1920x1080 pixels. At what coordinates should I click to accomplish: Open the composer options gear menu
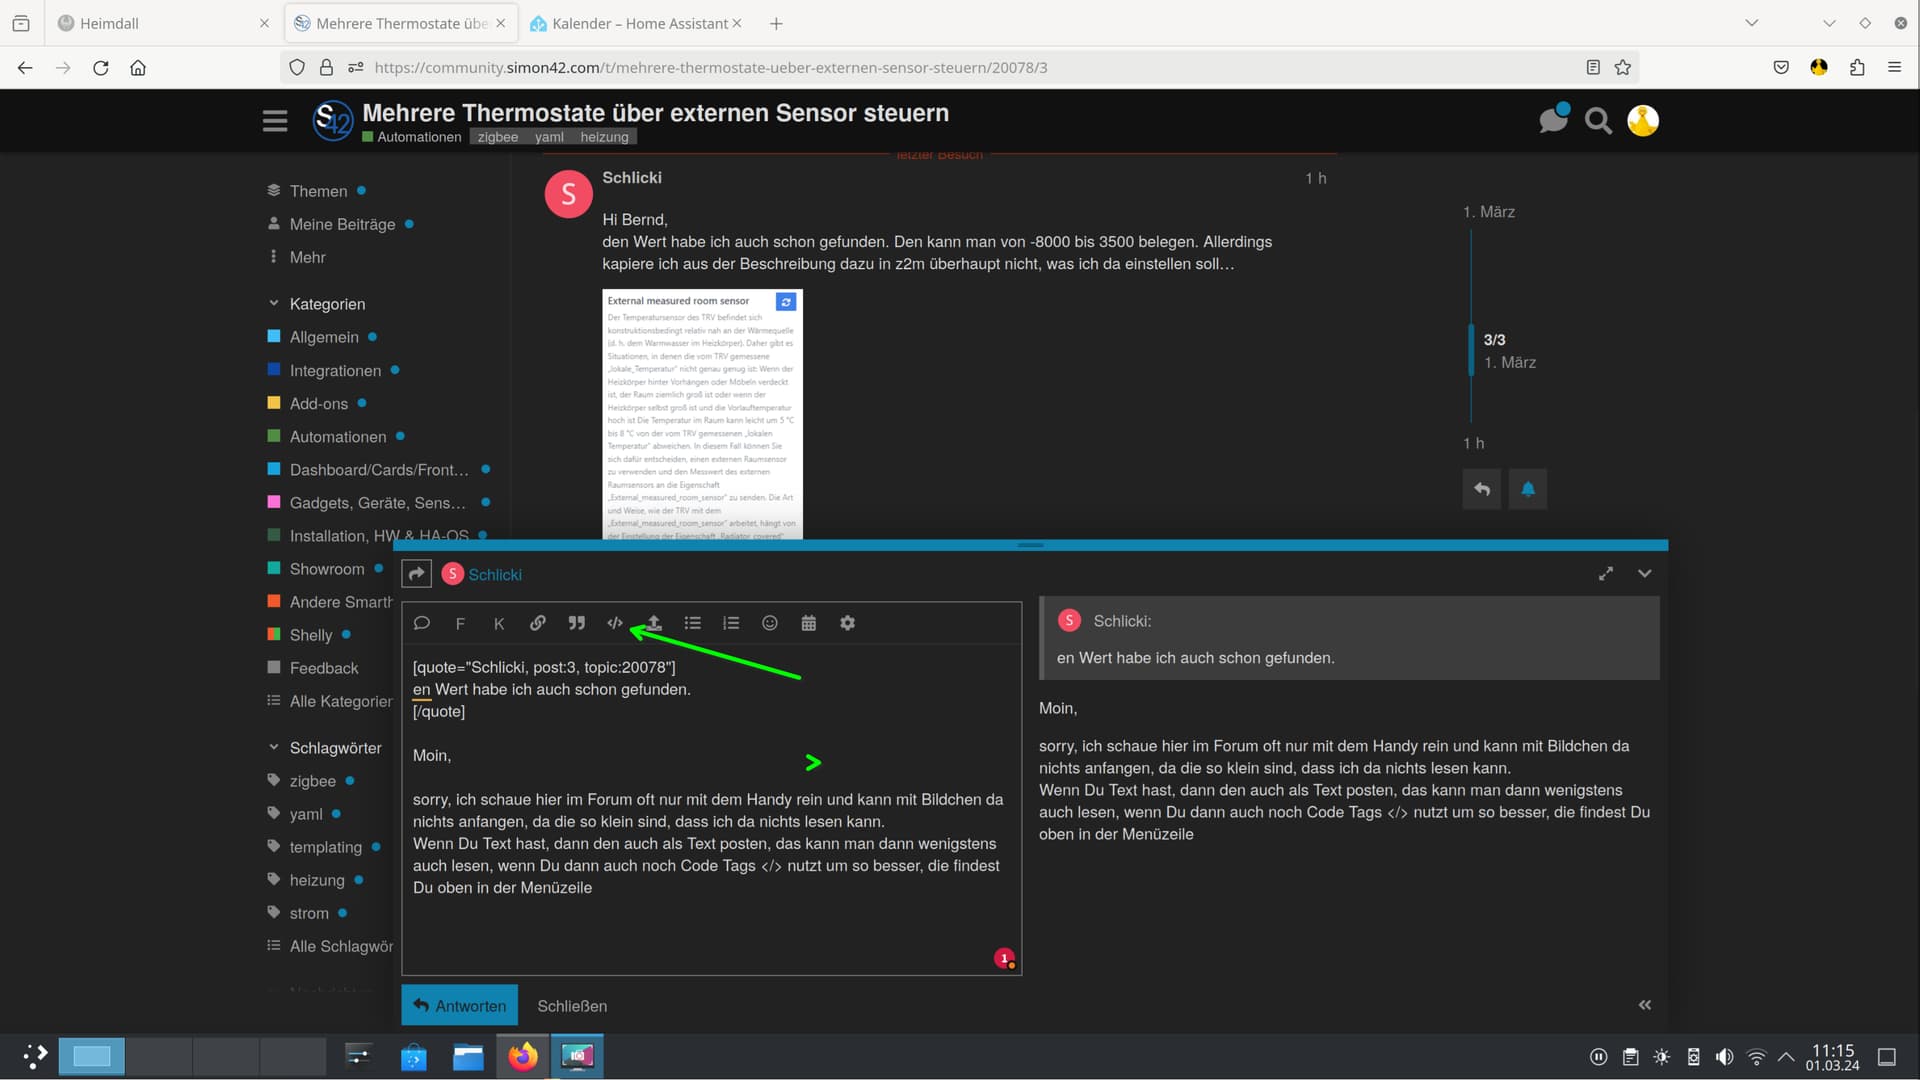coord(847,623)
